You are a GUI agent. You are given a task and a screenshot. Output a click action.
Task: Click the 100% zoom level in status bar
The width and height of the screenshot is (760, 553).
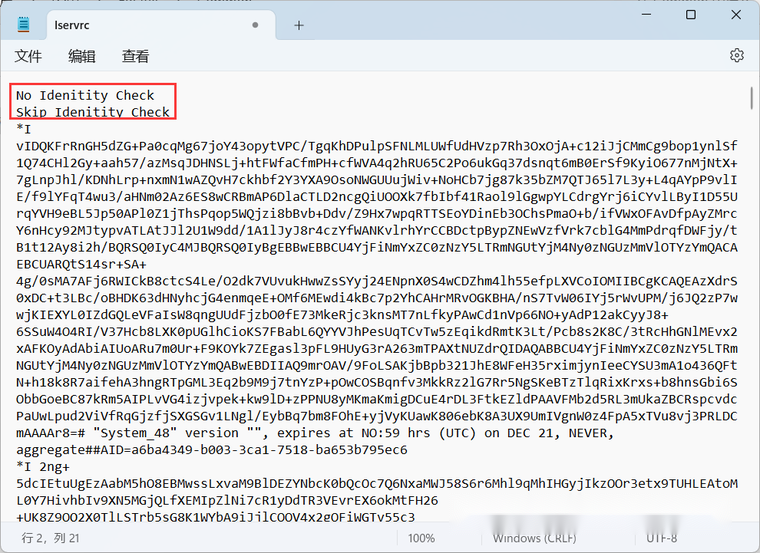click(x=421, y=539)
